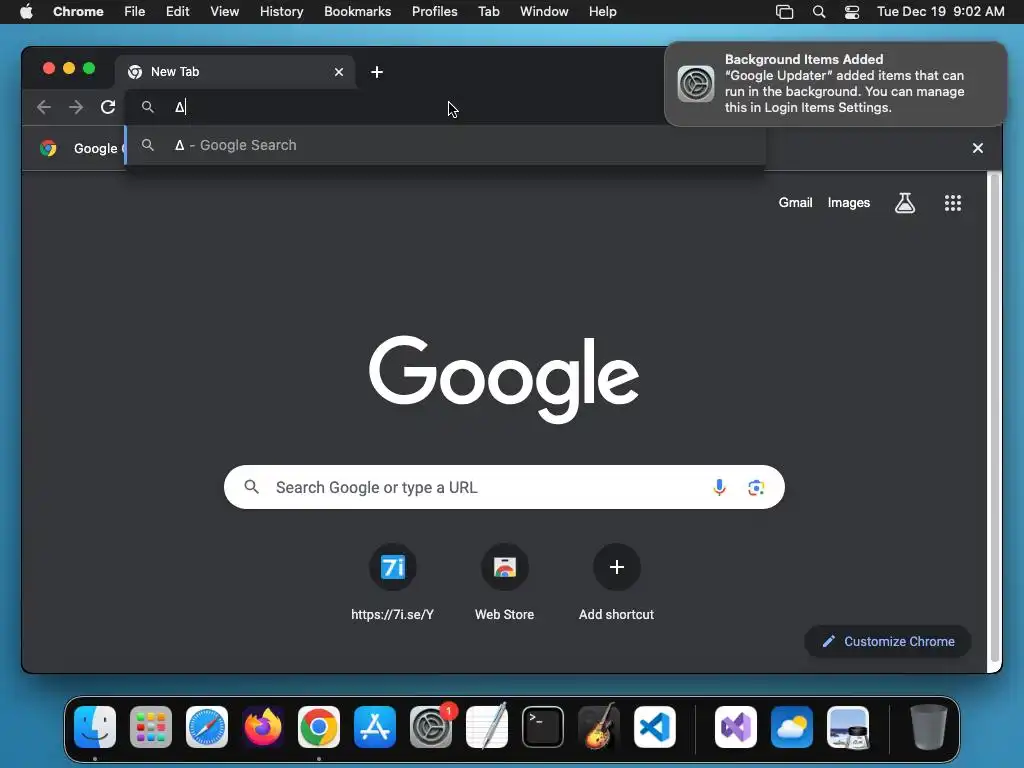This screenshot has width=1024, height=768.
Task: Open the https://7i.se/Y shortcut
Action: [392, 583]
